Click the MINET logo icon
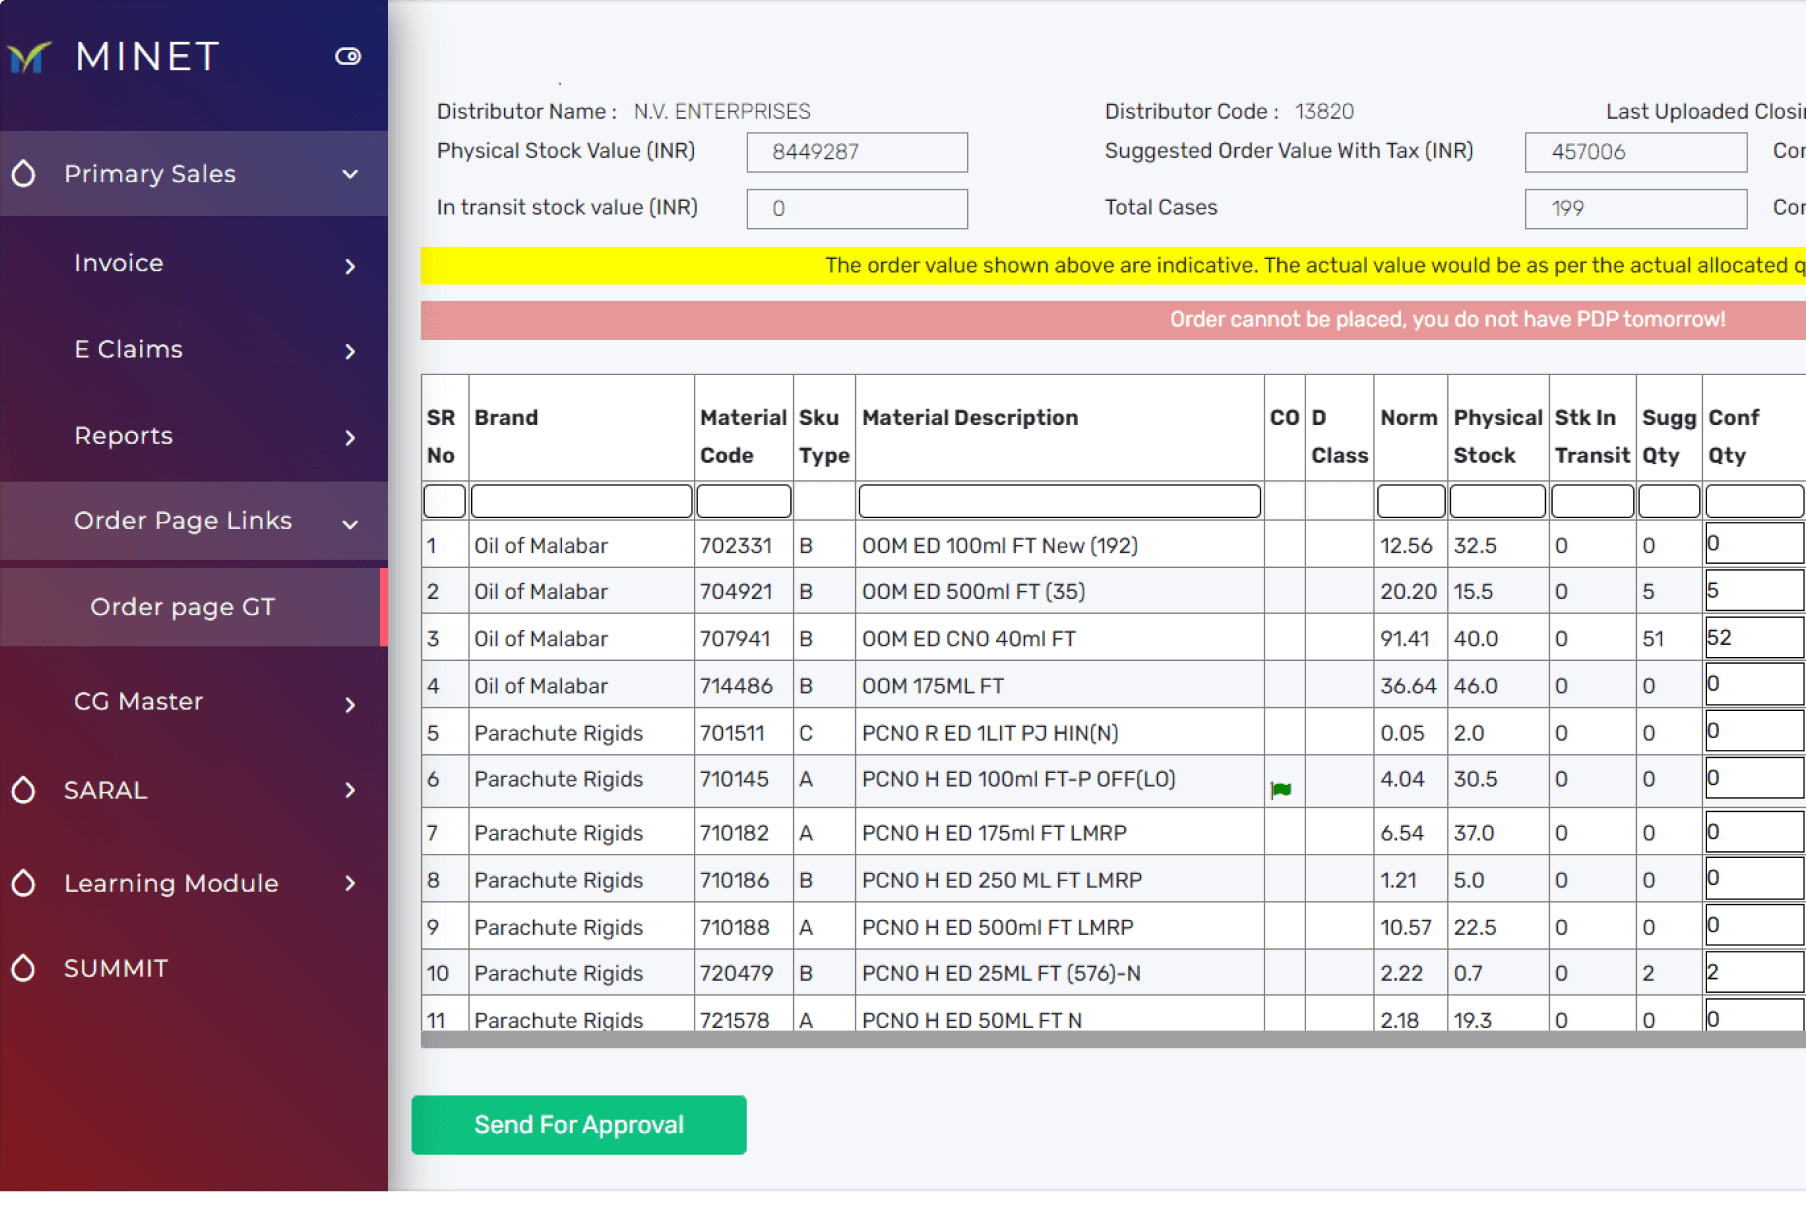The image size is (1806, 1206). pyautogui.click(x=29, y=57)
